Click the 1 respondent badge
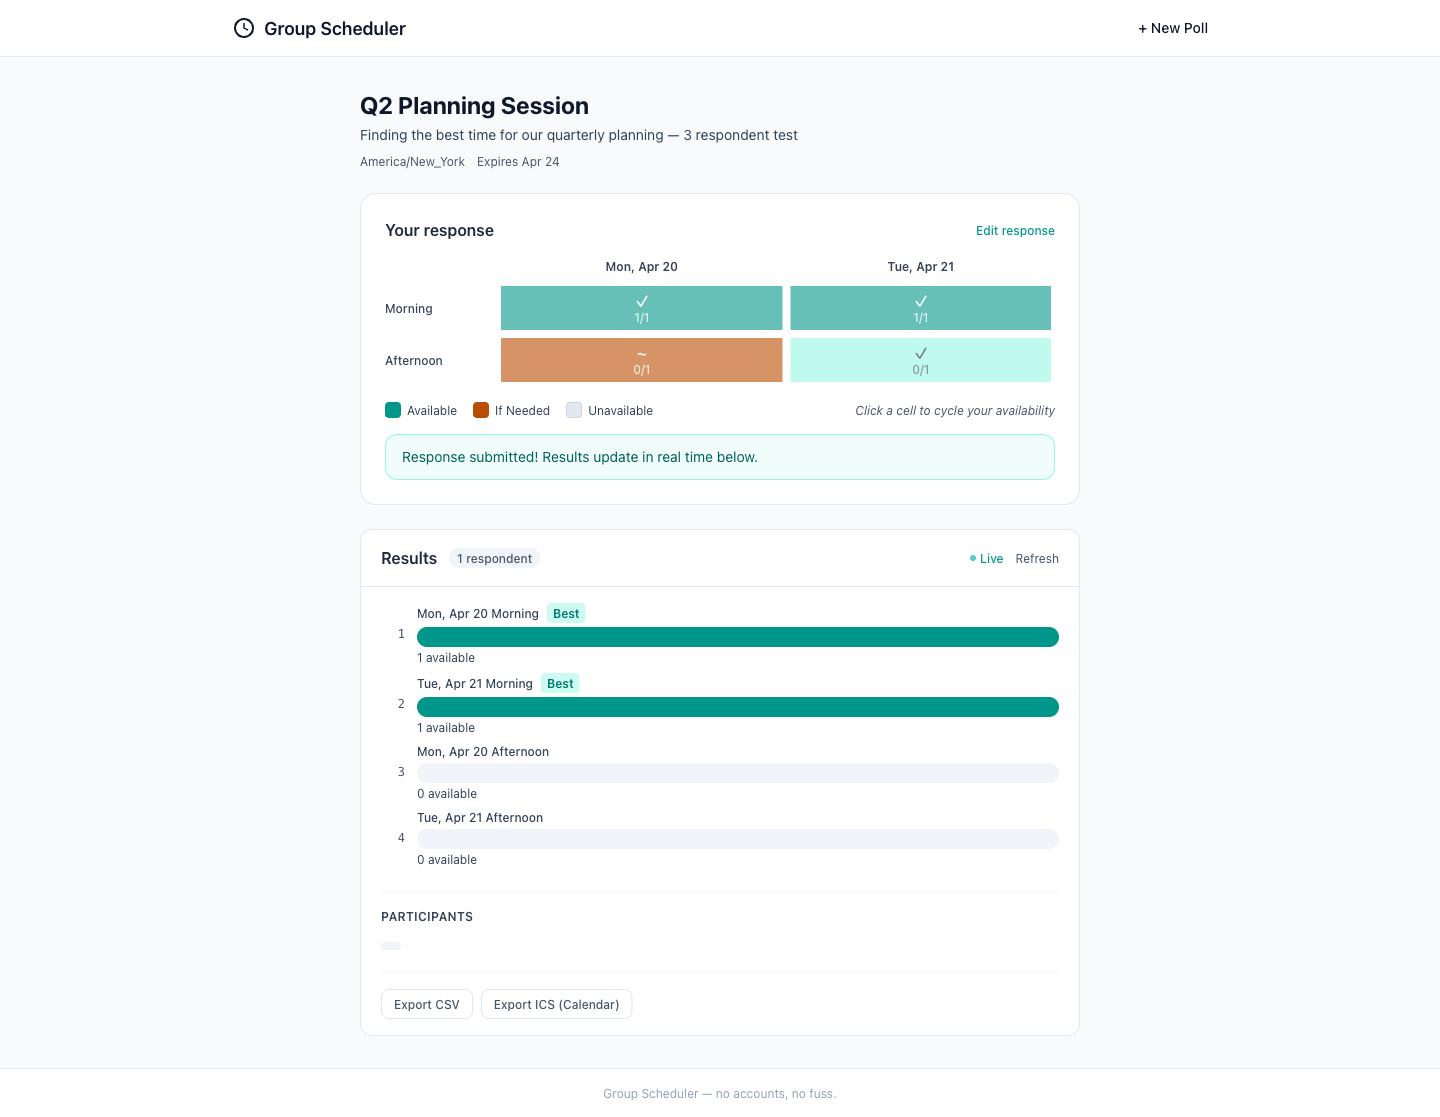This screenshot has height=1117, width=1440. (x=494, y=559)
